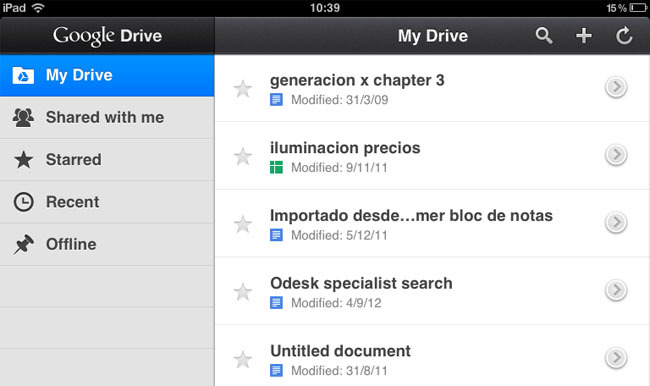Open details arrow for Importado desde...mer bloc de notas
Screen dimensions: 650x386
[x=616, y=223]
